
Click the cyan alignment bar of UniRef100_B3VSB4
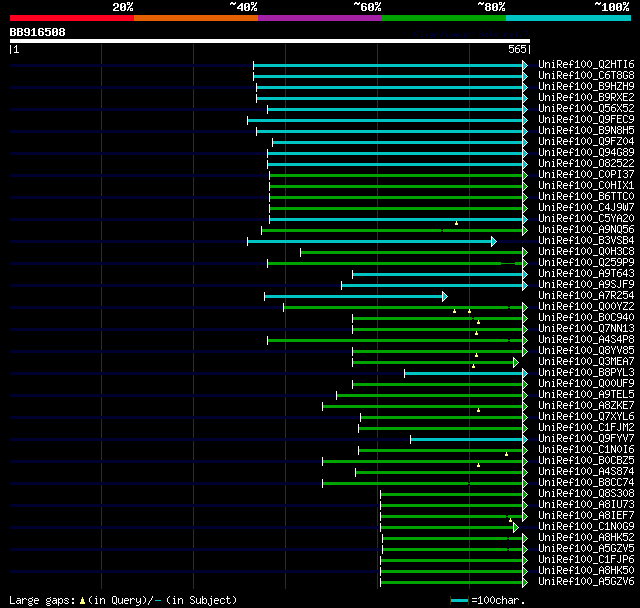tap(372, 242)
